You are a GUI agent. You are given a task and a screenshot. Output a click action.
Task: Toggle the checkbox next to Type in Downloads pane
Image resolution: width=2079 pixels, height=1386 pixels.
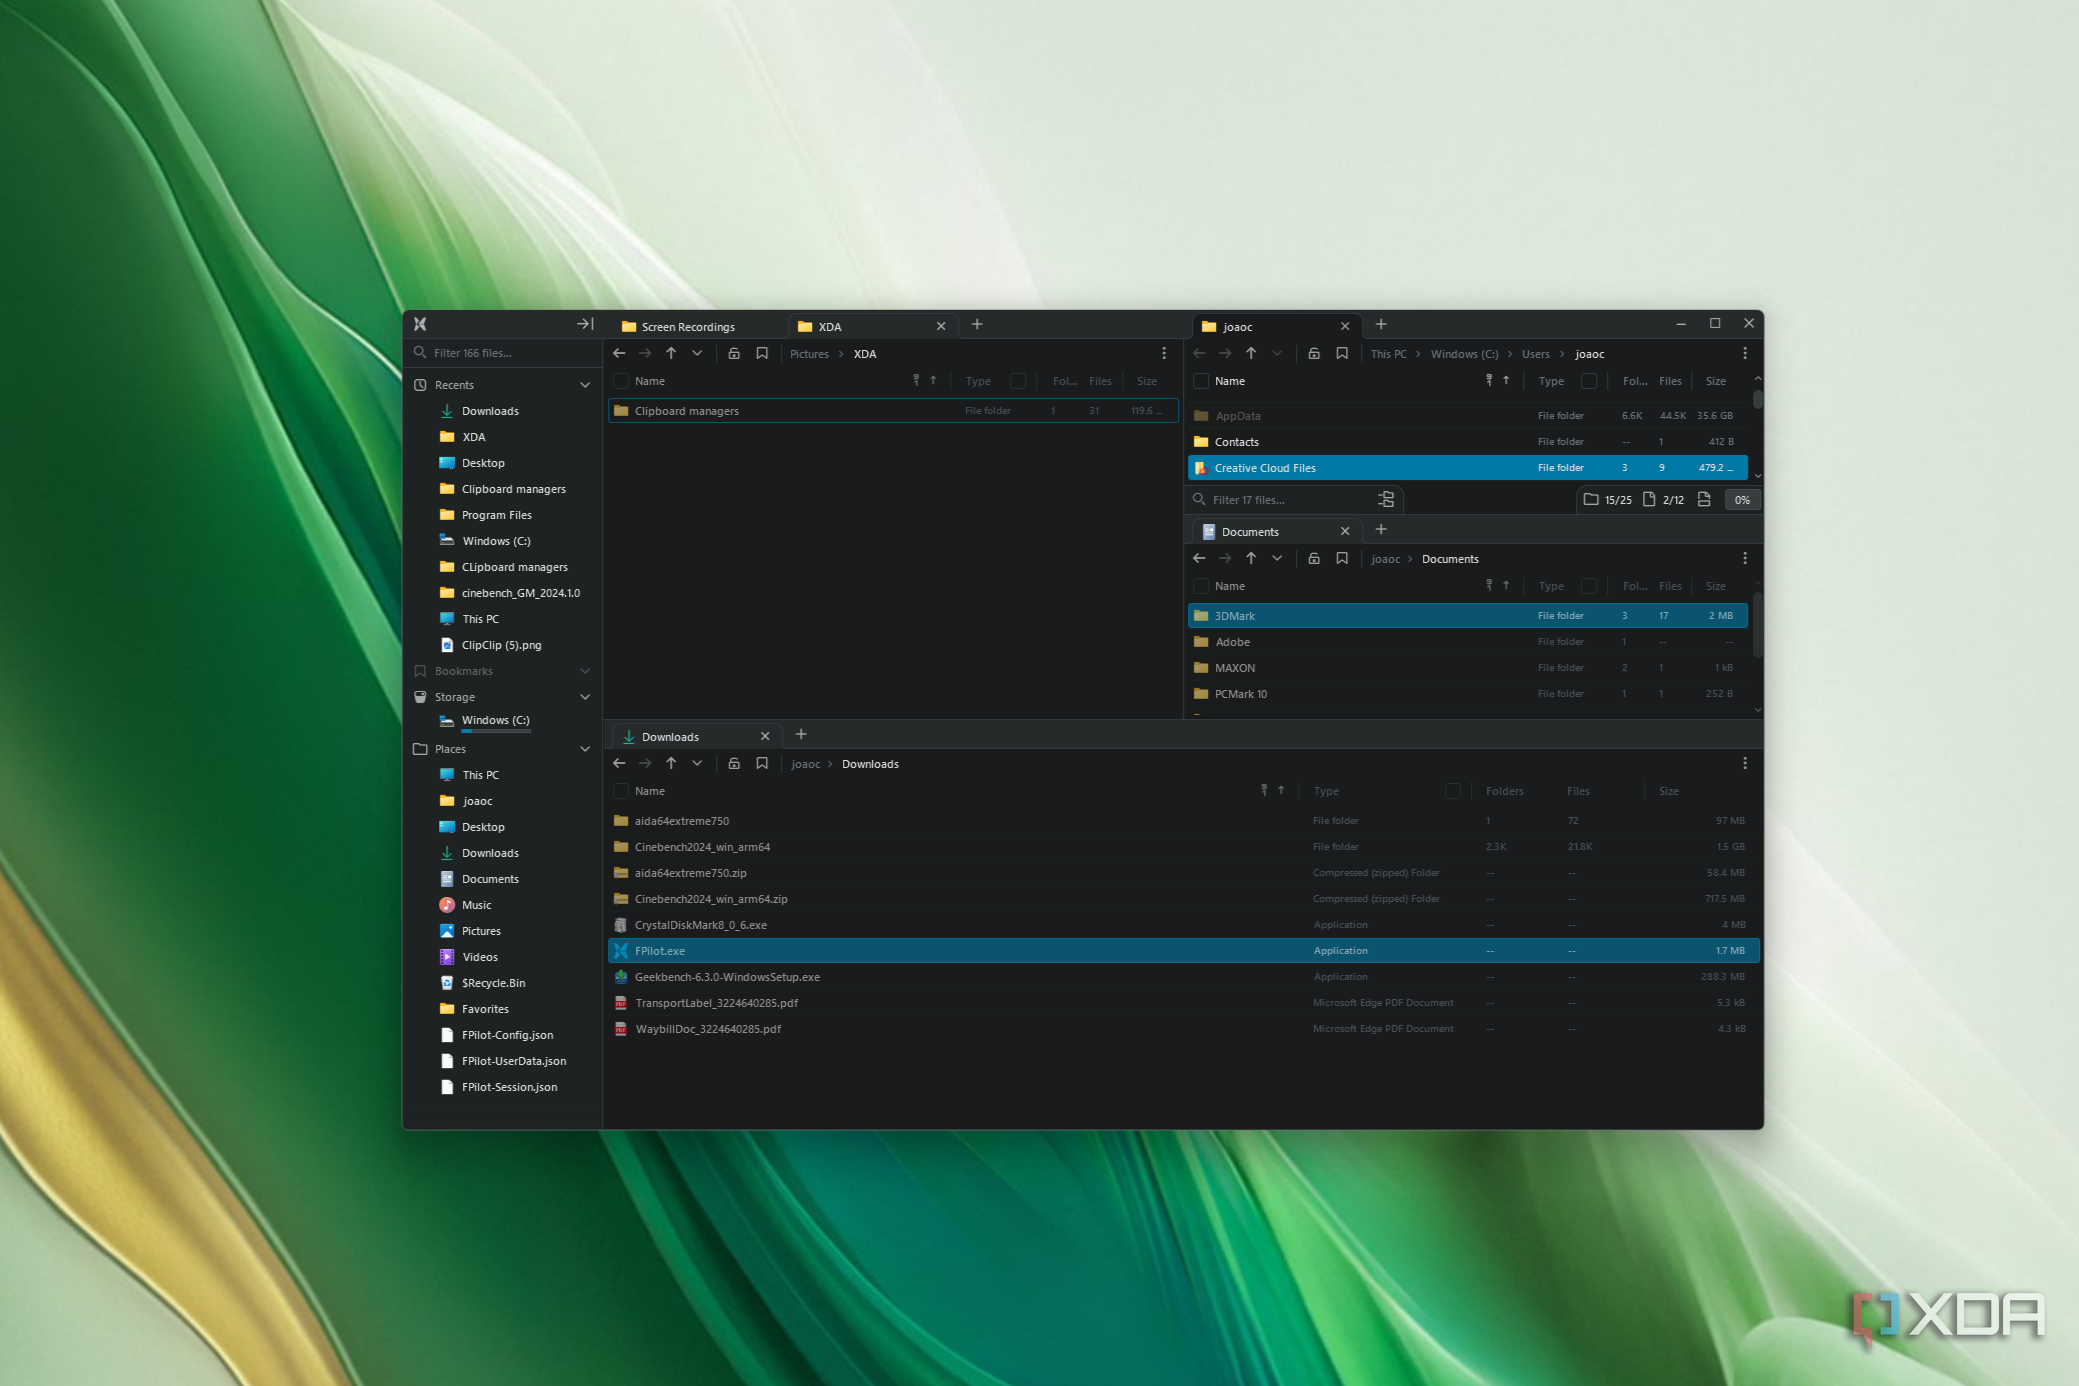tap(1453, 791)
